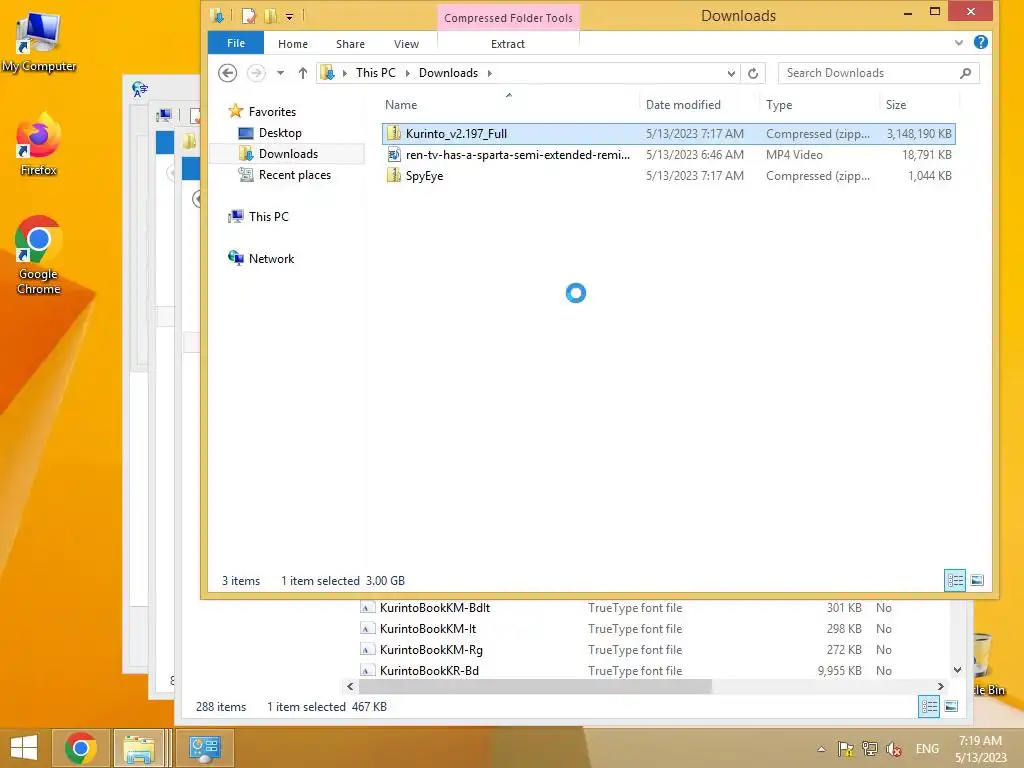Click the Compressed Folder Tools header

pos(508,18)
